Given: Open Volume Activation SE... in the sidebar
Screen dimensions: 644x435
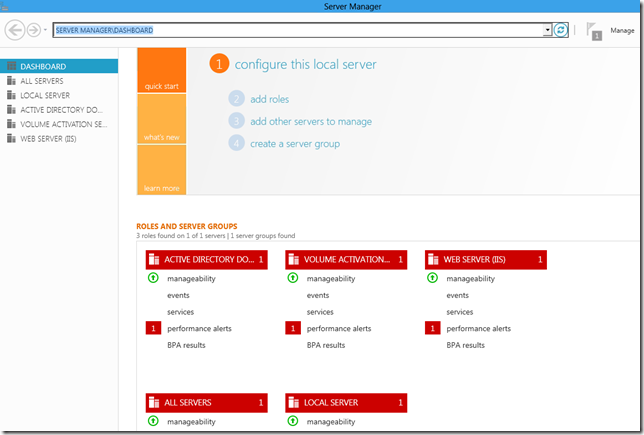Looking at the screenshot, I should tap(59, 124).
